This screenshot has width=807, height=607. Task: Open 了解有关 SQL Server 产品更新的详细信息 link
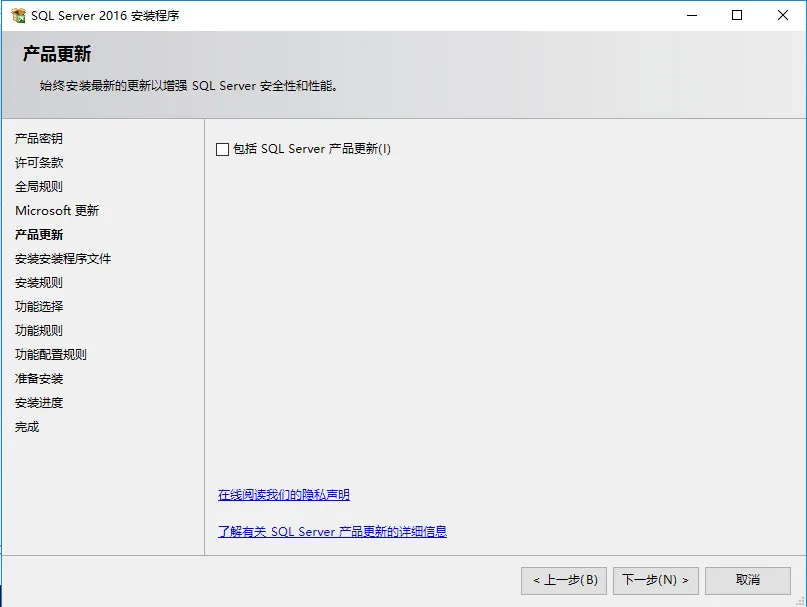click(x=332, y=531)
